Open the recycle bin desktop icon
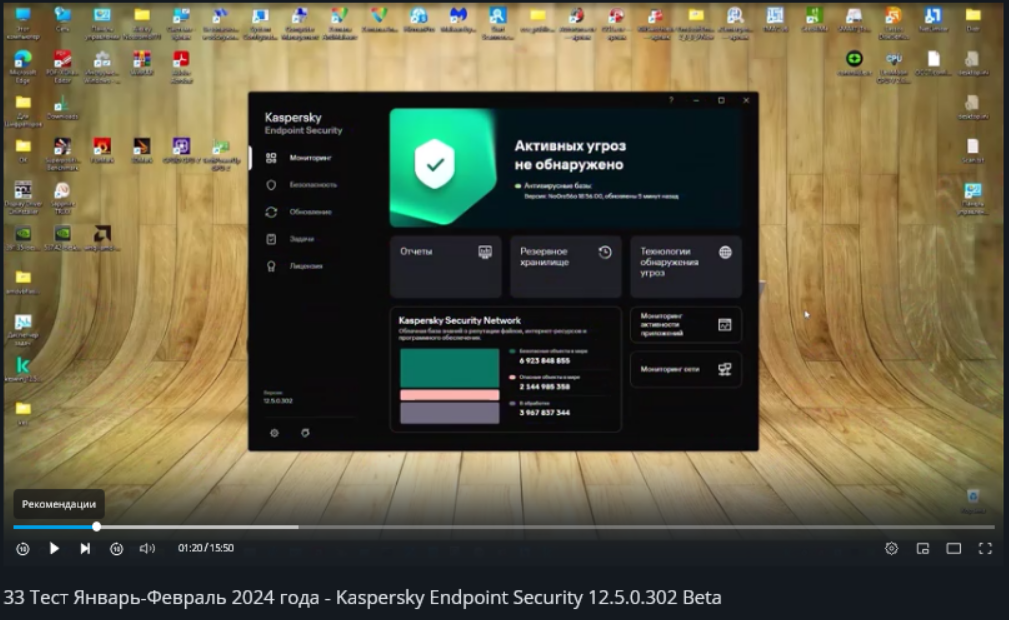Viewport: 1009px width, 620px height. coord(973,501)
